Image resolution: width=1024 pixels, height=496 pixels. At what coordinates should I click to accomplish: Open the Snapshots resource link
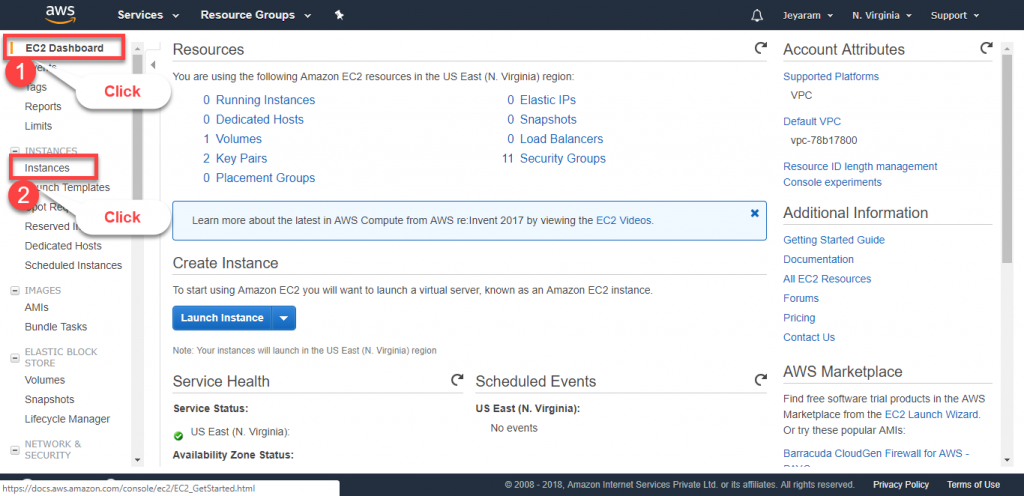[x=549, y=119]
